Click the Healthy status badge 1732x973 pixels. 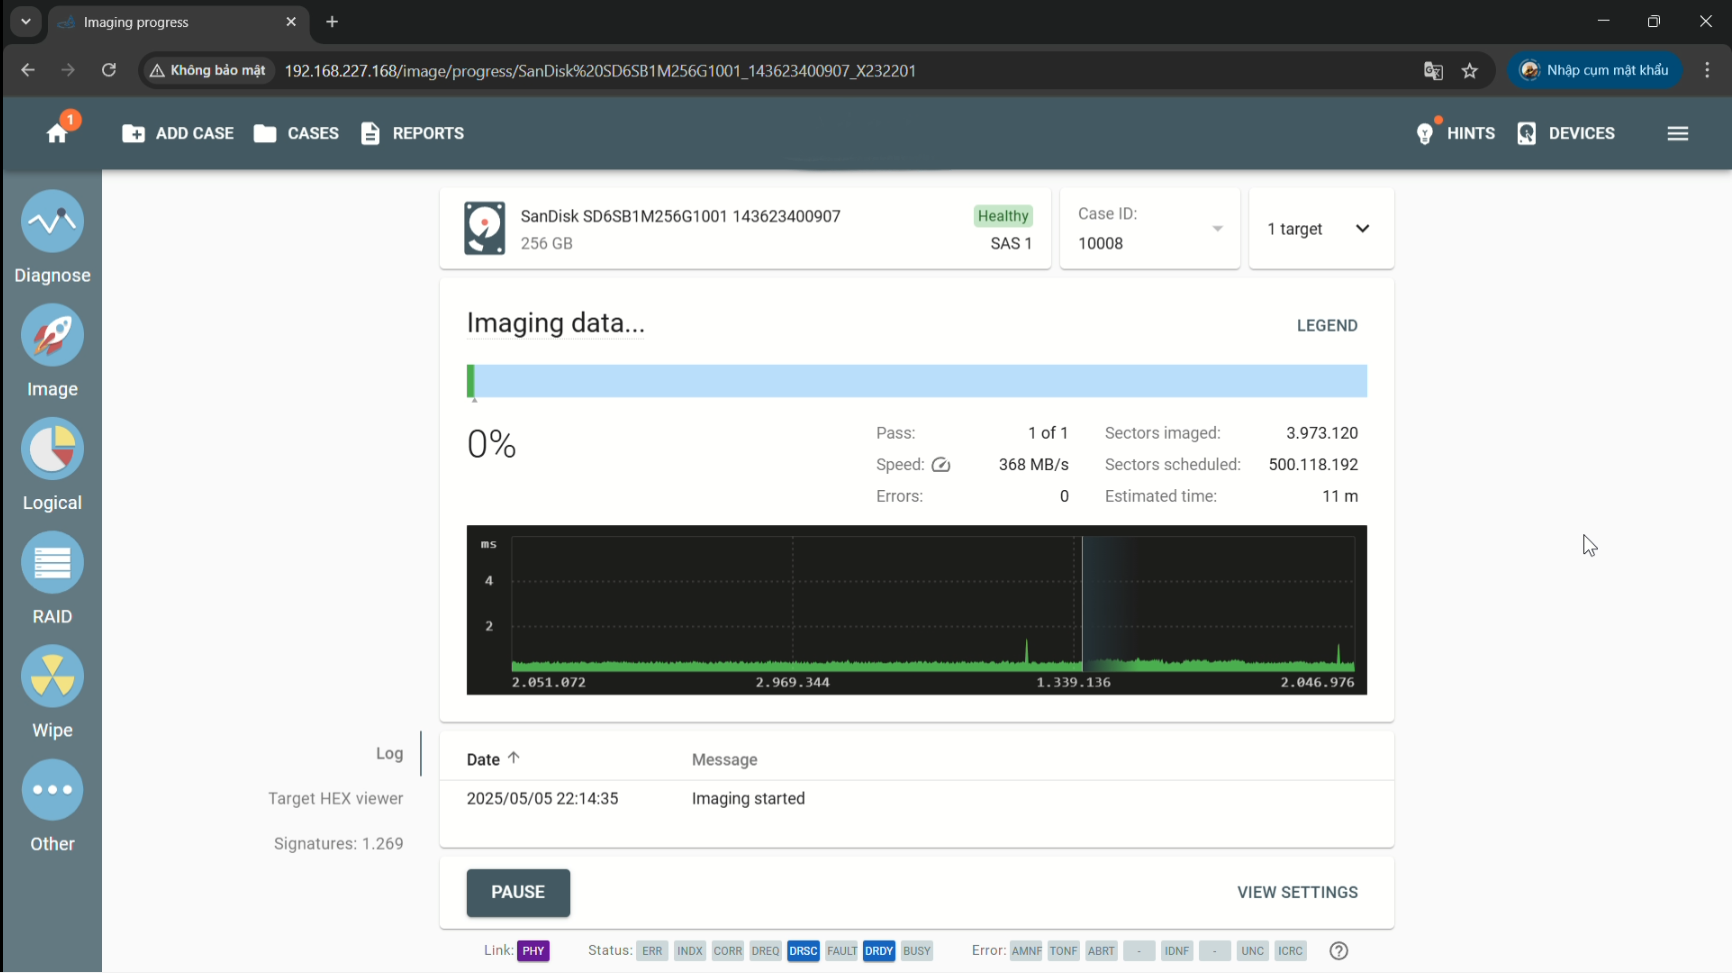point(1003,216)
